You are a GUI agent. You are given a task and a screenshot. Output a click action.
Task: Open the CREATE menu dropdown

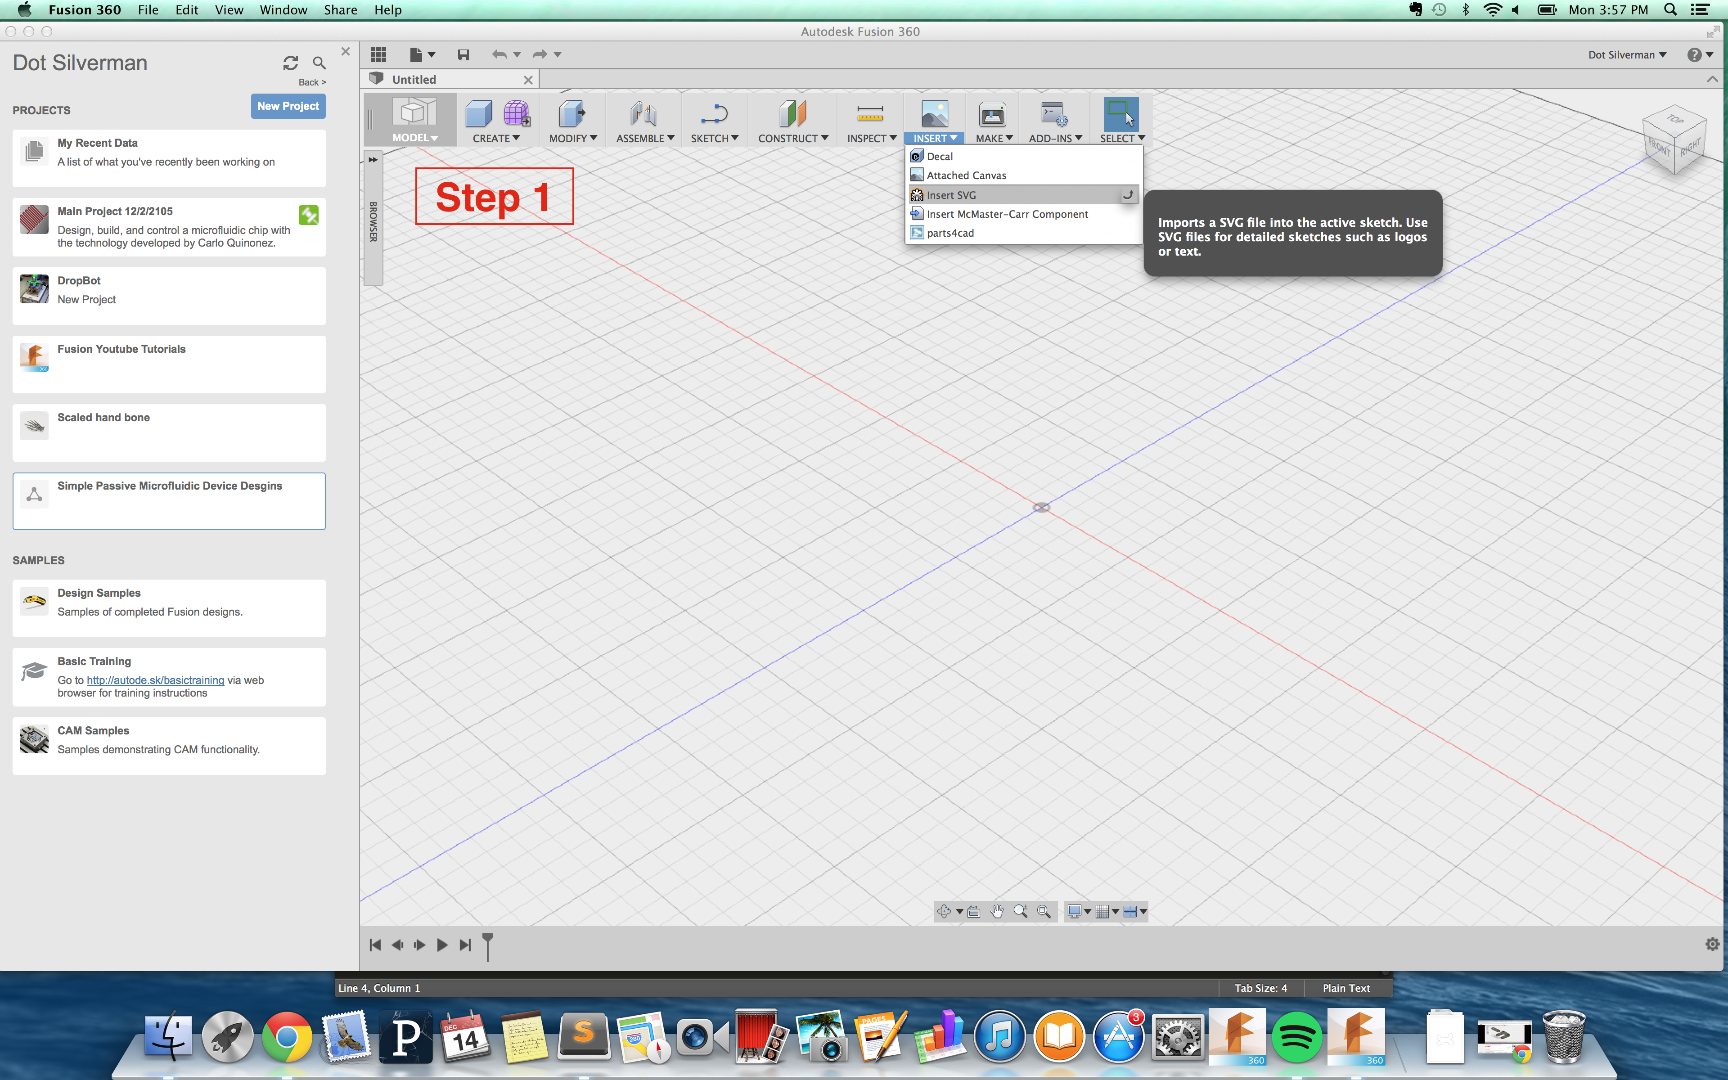pos(496,138)
